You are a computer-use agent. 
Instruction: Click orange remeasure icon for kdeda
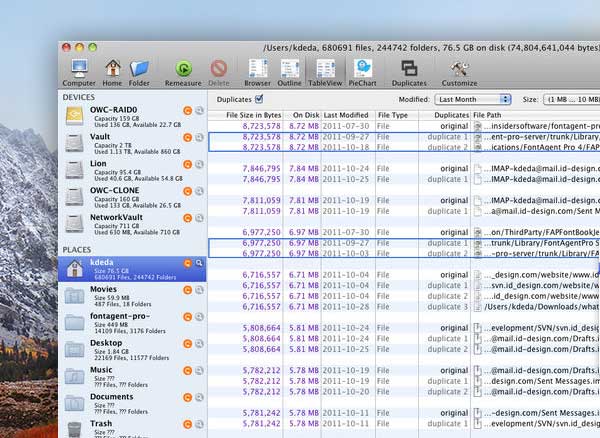188,263
